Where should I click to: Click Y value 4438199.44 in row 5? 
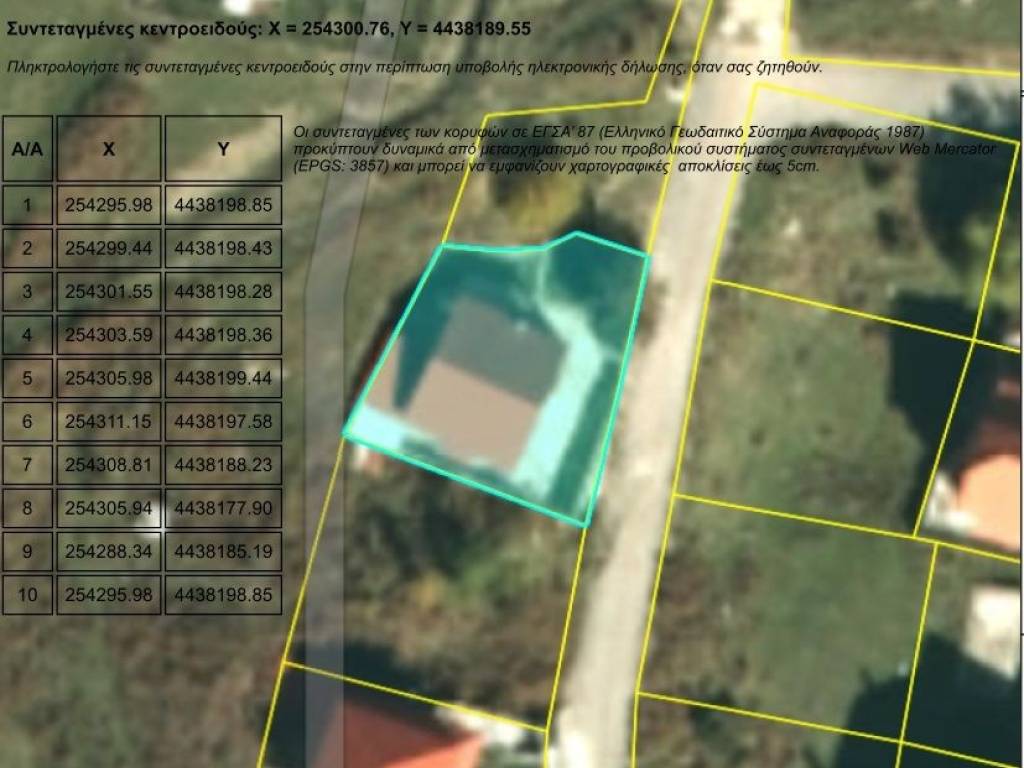pyautogui.click(x=223, y=378)
